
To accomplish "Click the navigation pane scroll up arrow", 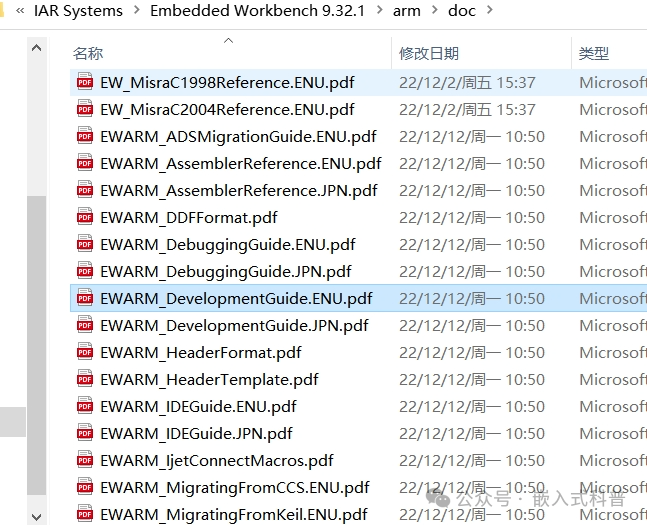I will click(36, 48).
